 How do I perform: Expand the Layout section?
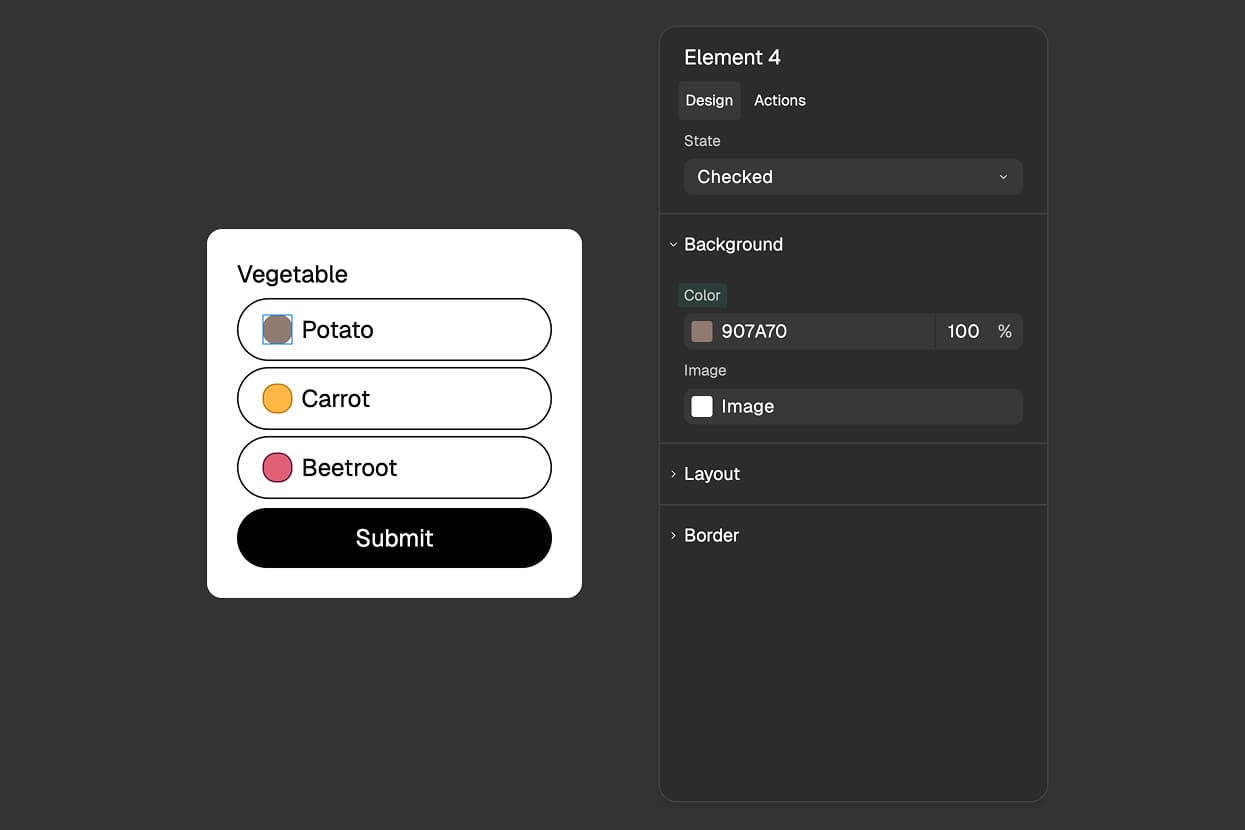coord(711,474)
